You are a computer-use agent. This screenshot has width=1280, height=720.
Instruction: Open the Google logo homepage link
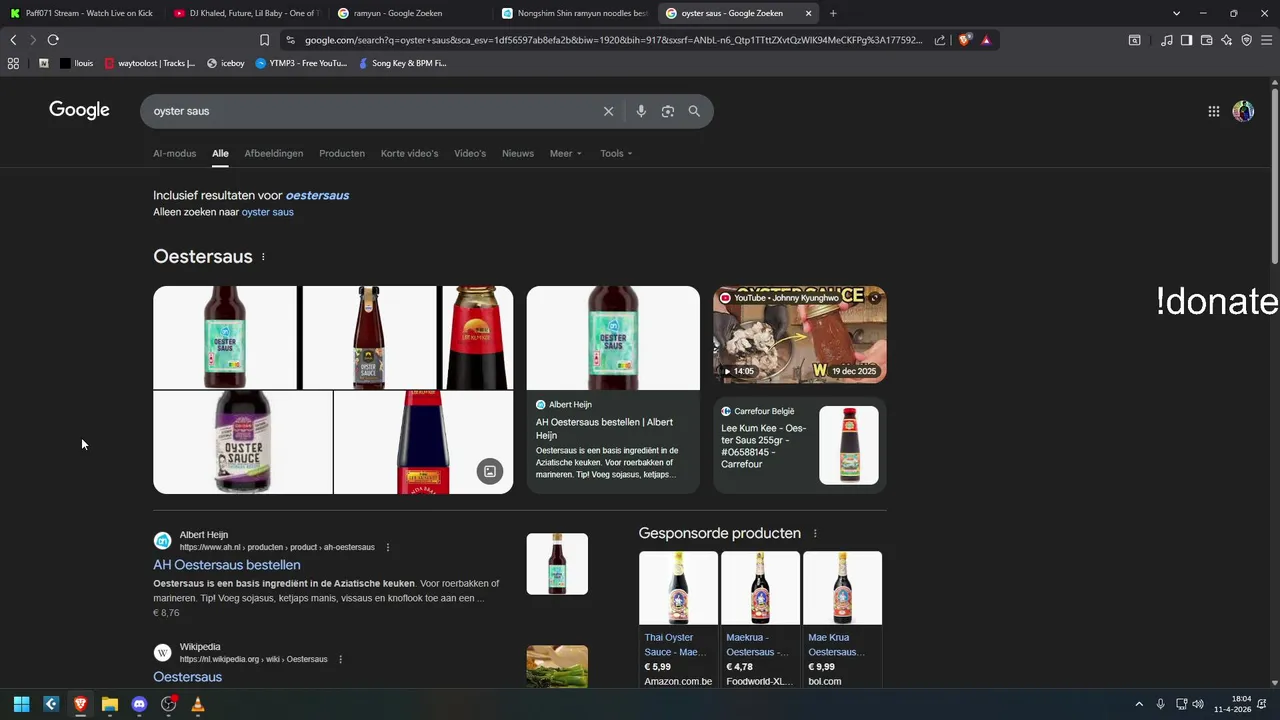[x=79, y=110]
